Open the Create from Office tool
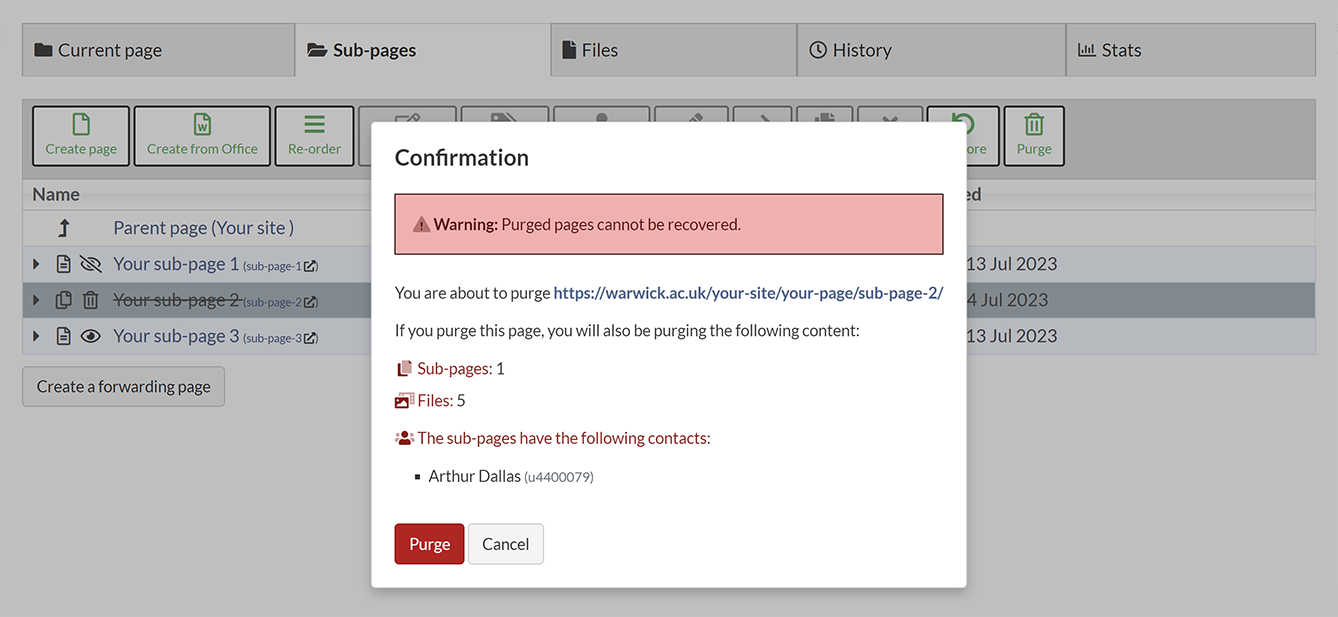The image size is (1338, 617). point(202,136)
